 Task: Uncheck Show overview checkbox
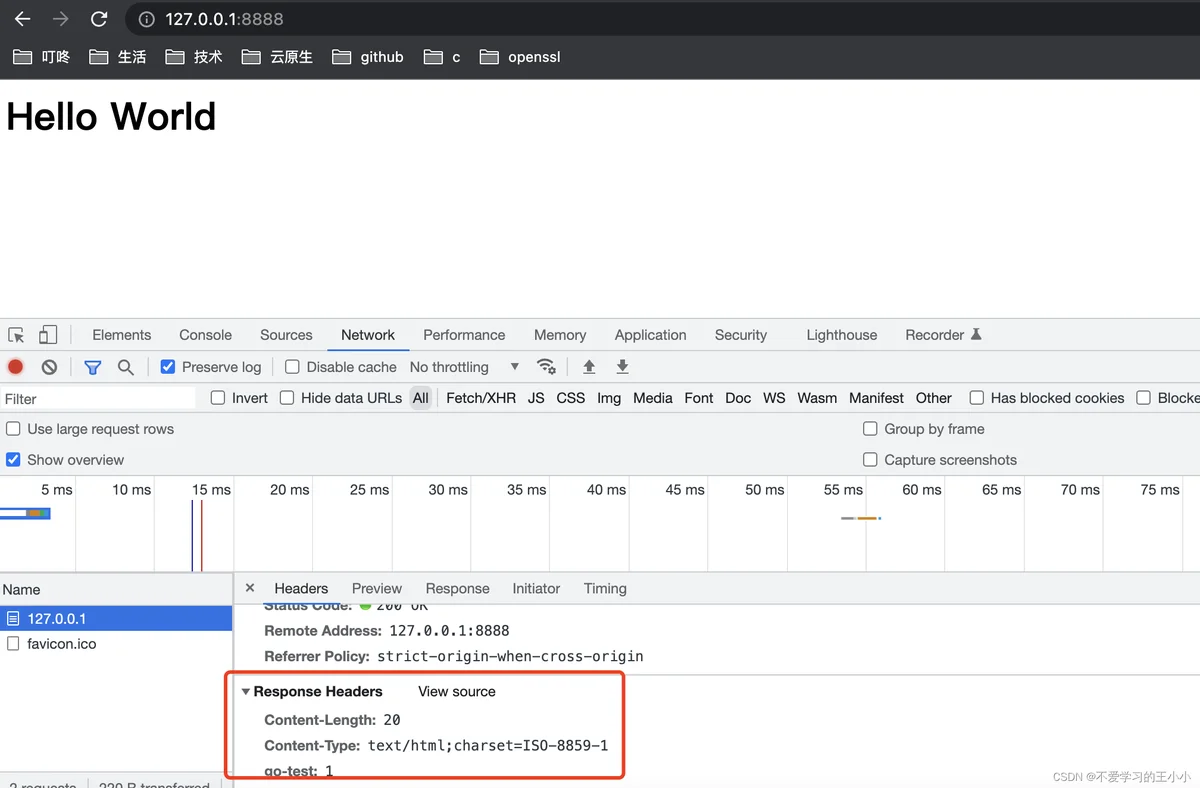click(x=14, y=460)
